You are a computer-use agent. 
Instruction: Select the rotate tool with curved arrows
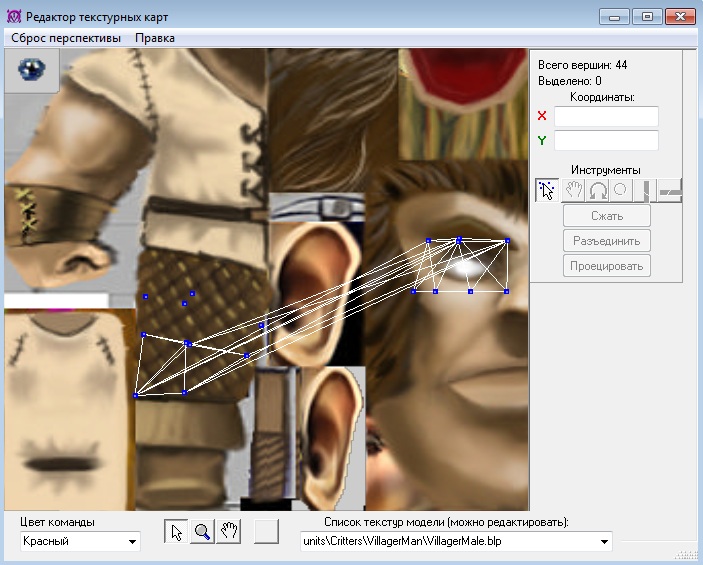pos(598,190)
